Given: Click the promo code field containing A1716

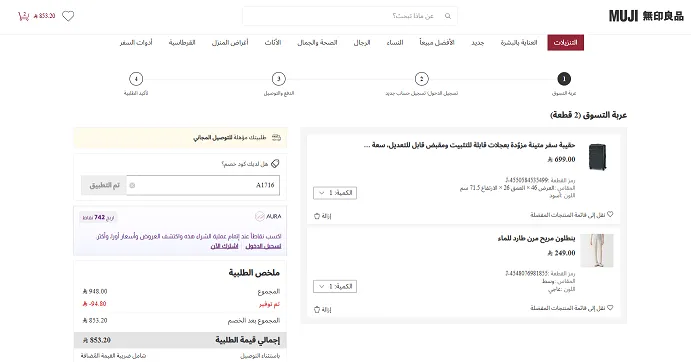Looking at the screenshot, I should pyautogui.click(x=203, y=185).
